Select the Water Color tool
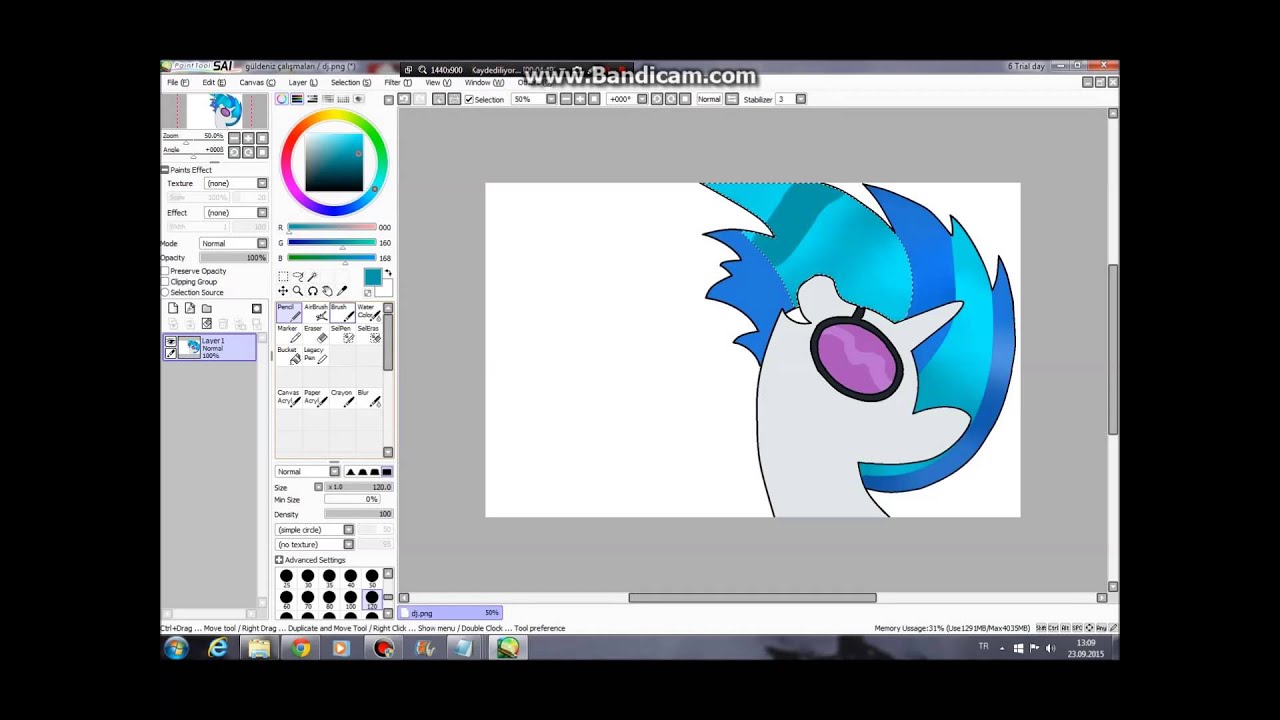This screenshot has height=720, width=1280. click(369, 312)
